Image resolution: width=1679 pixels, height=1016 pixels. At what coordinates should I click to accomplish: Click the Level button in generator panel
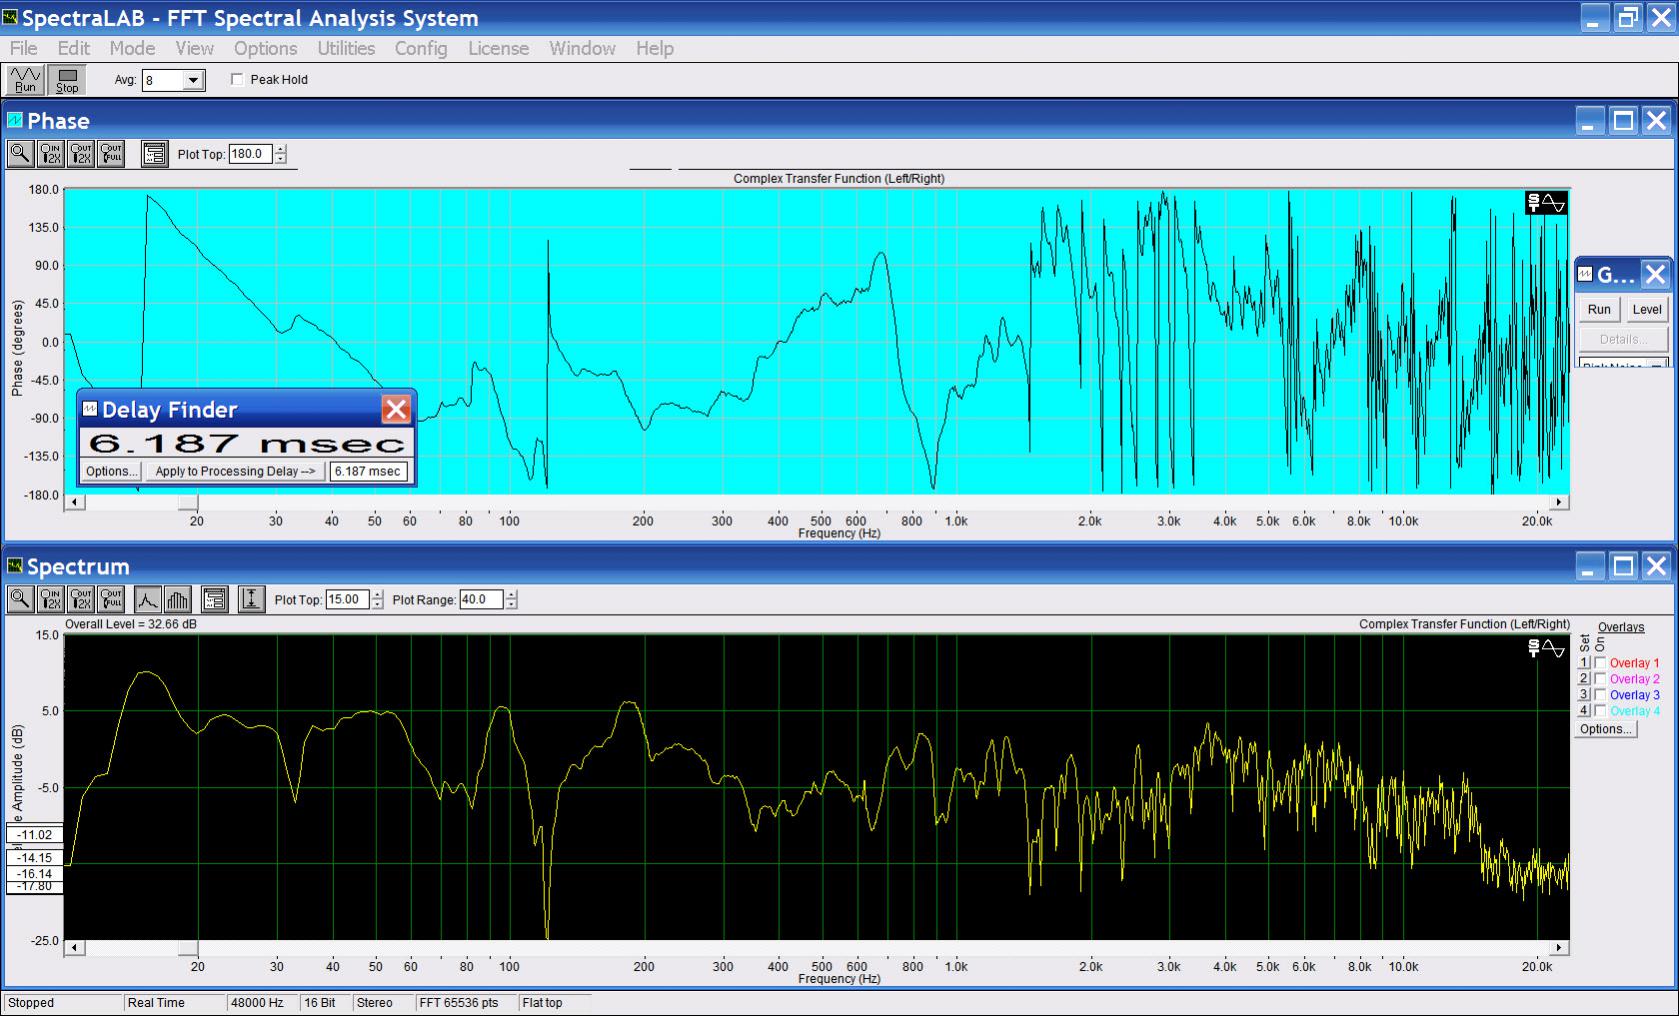(1646, 309)
